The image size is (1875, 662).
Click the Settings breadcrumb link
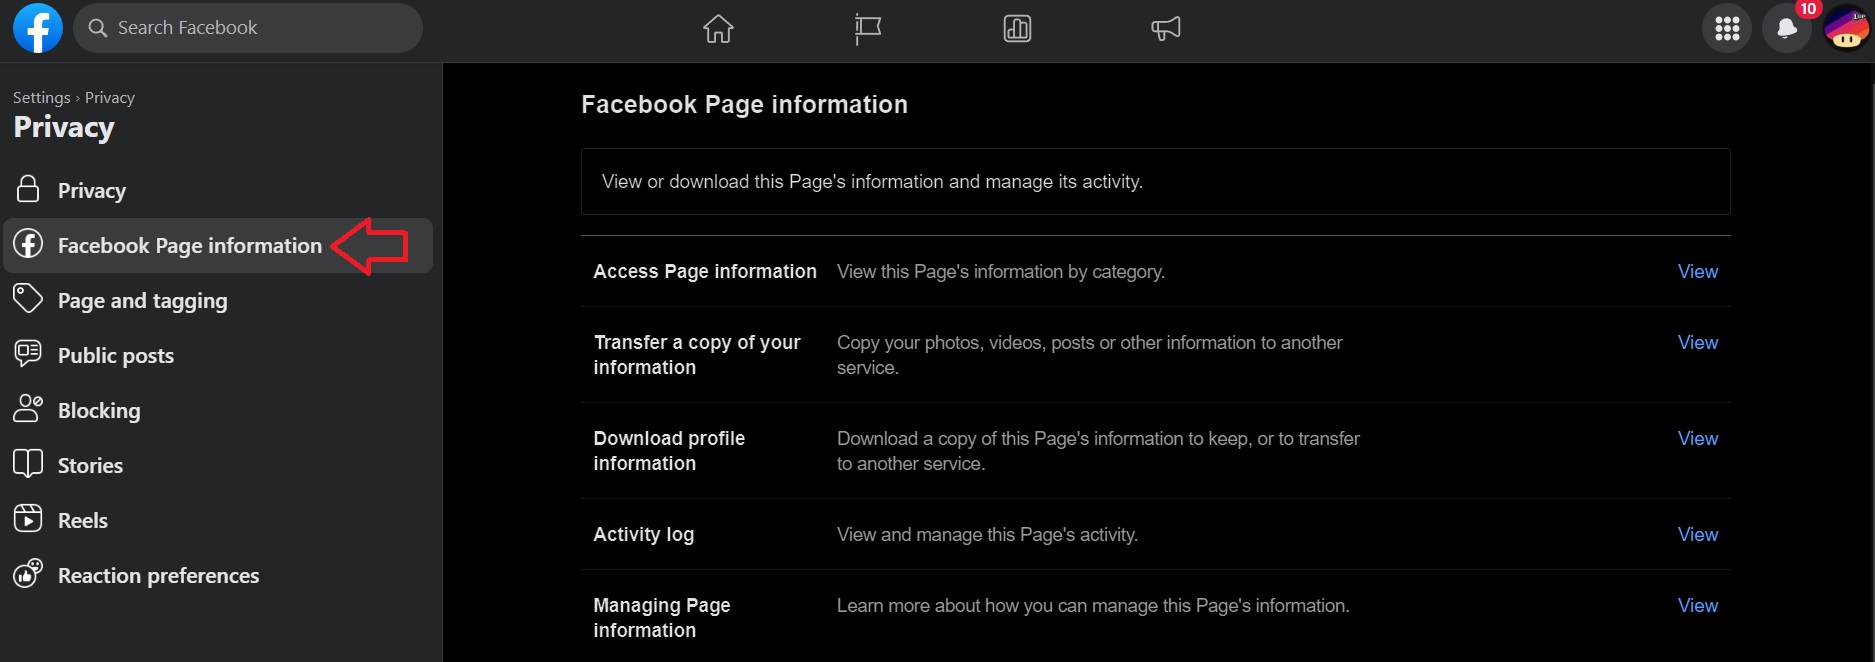coord(42,97)
